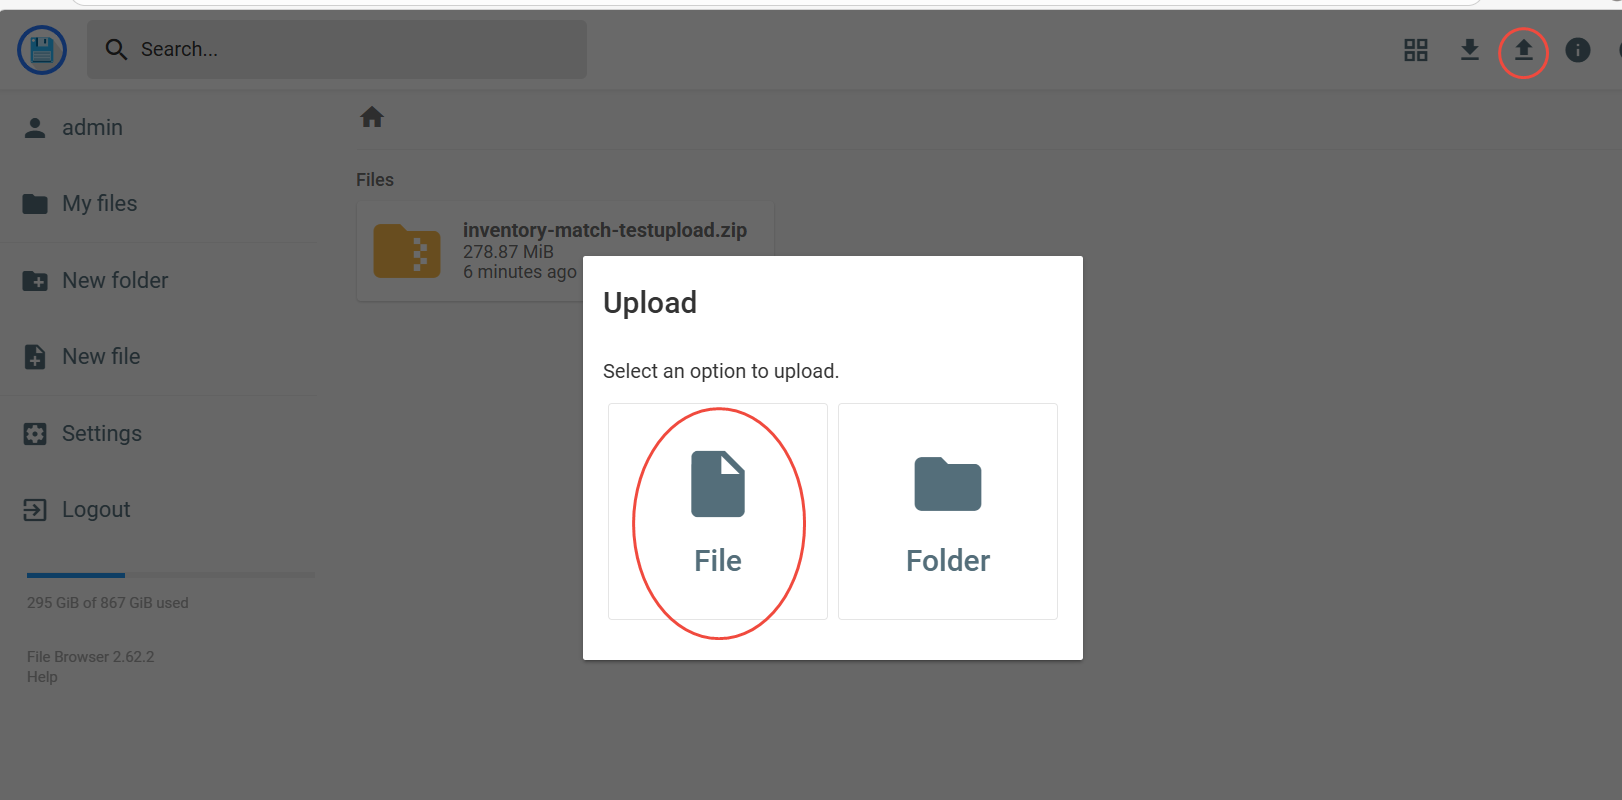Open the info icon in top bar

[x=1578, y=50]
